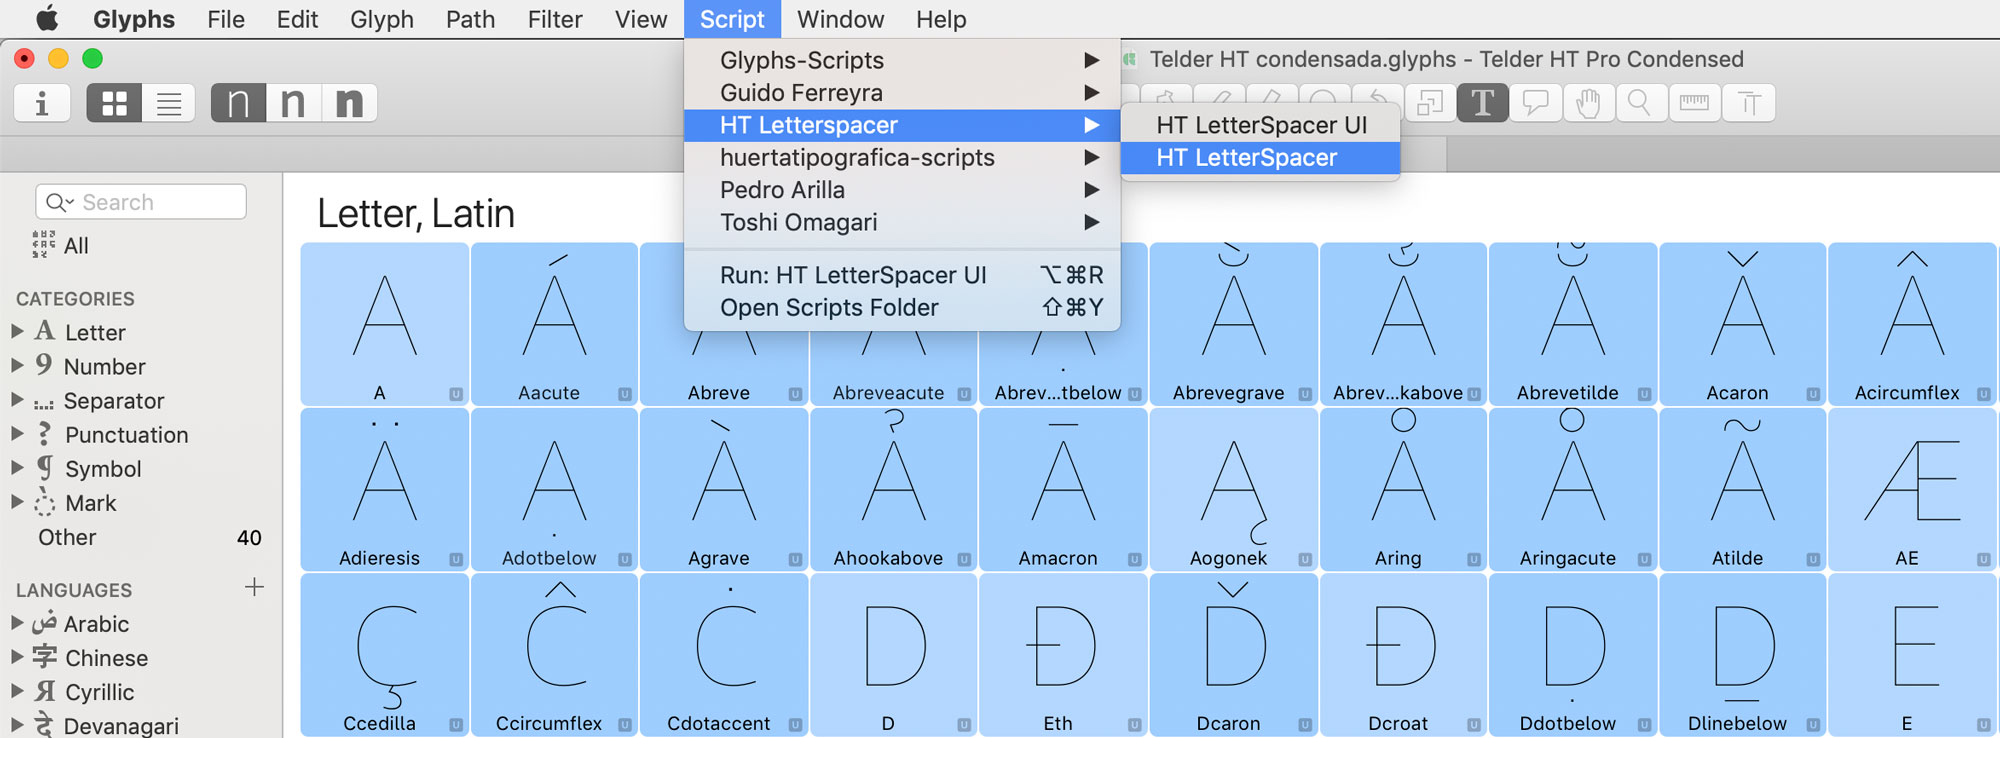The height and width of the screenshot is (778, 2000).
Task: Select the Aacute glyph cell
Action: point(554,323)
